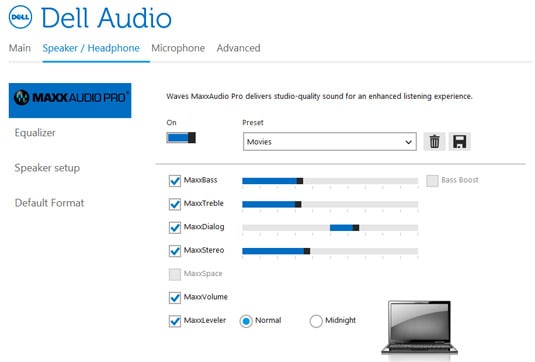
Task: Open the Movies preset dropdown
Action: [330, 142]
